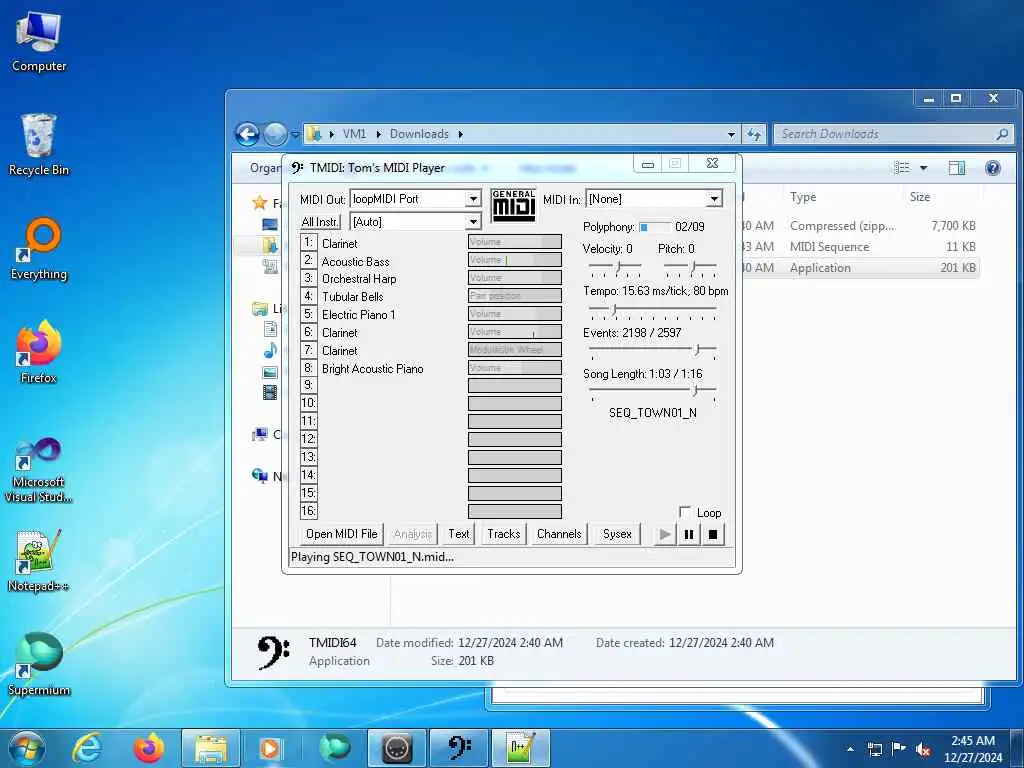Click the grayed-out Play button
Viewport: 1024px width, 768px height.
664,534
